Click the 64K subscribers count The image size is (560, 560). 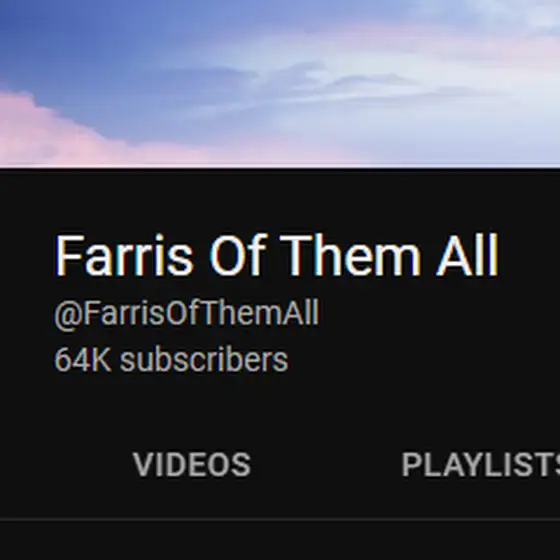point(171,360)
